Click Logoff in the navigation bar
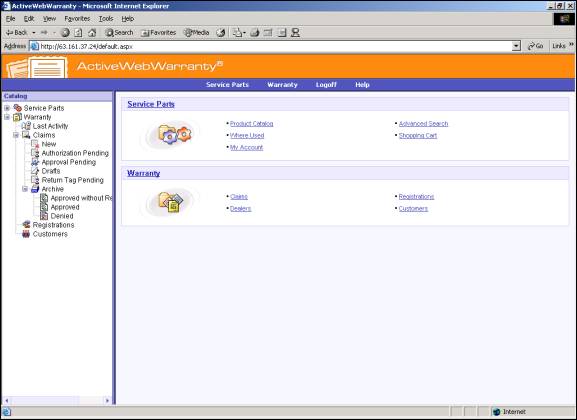 [x=326, y=85]
